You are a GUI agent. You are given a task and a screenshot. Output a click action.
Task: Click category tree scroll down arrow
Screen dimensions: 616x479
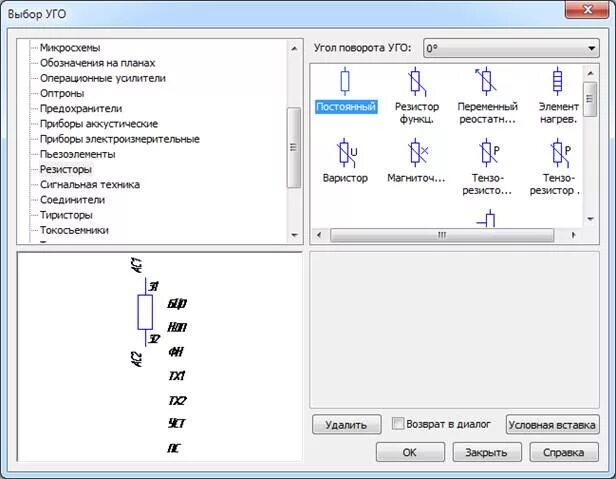point(294,235)
